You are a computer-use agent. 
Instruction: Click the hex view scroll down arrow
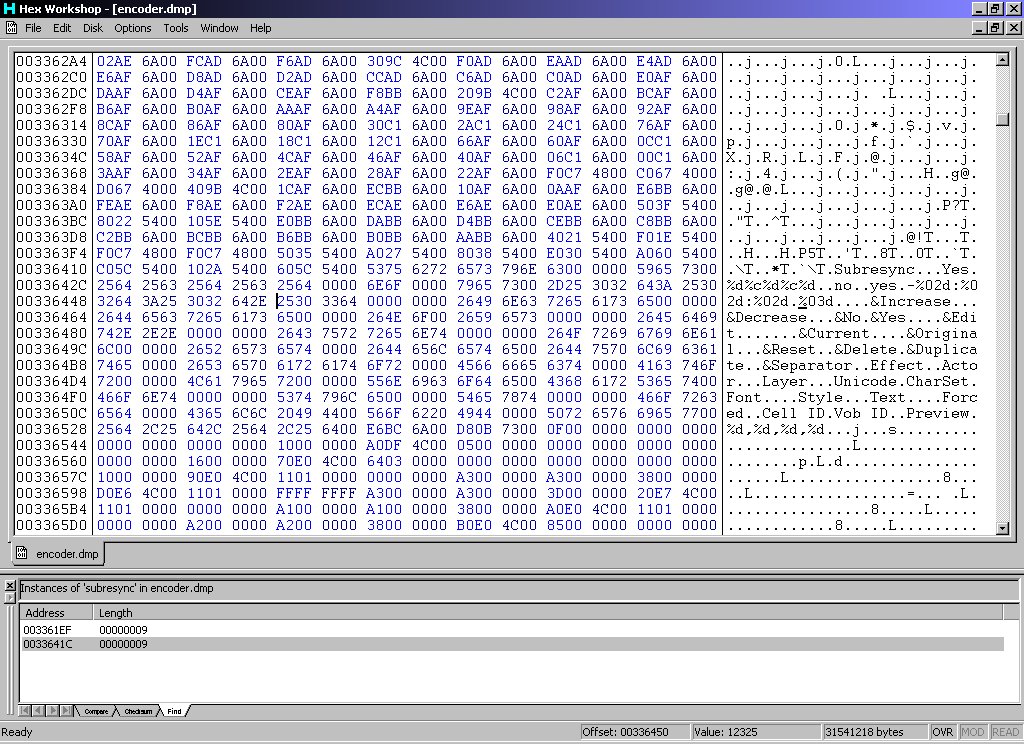click(1002, 528)
